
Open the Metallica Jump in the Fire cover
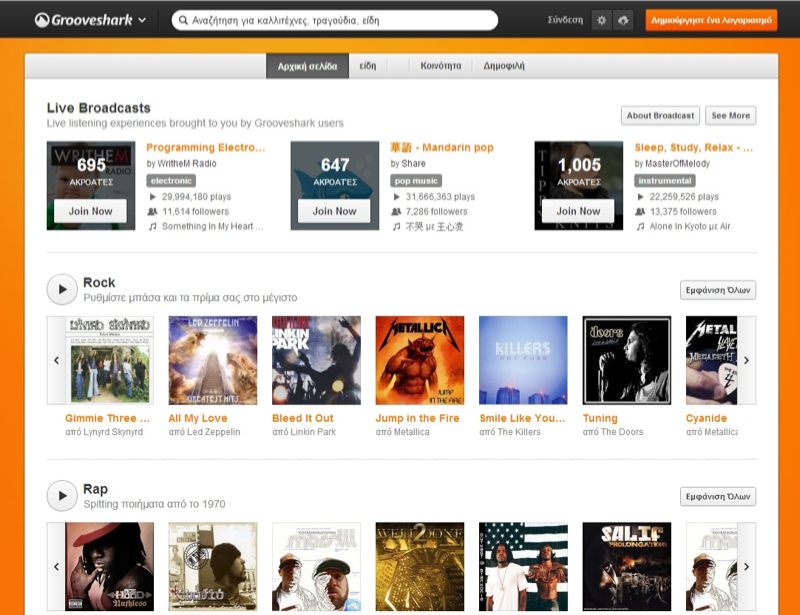420,360
